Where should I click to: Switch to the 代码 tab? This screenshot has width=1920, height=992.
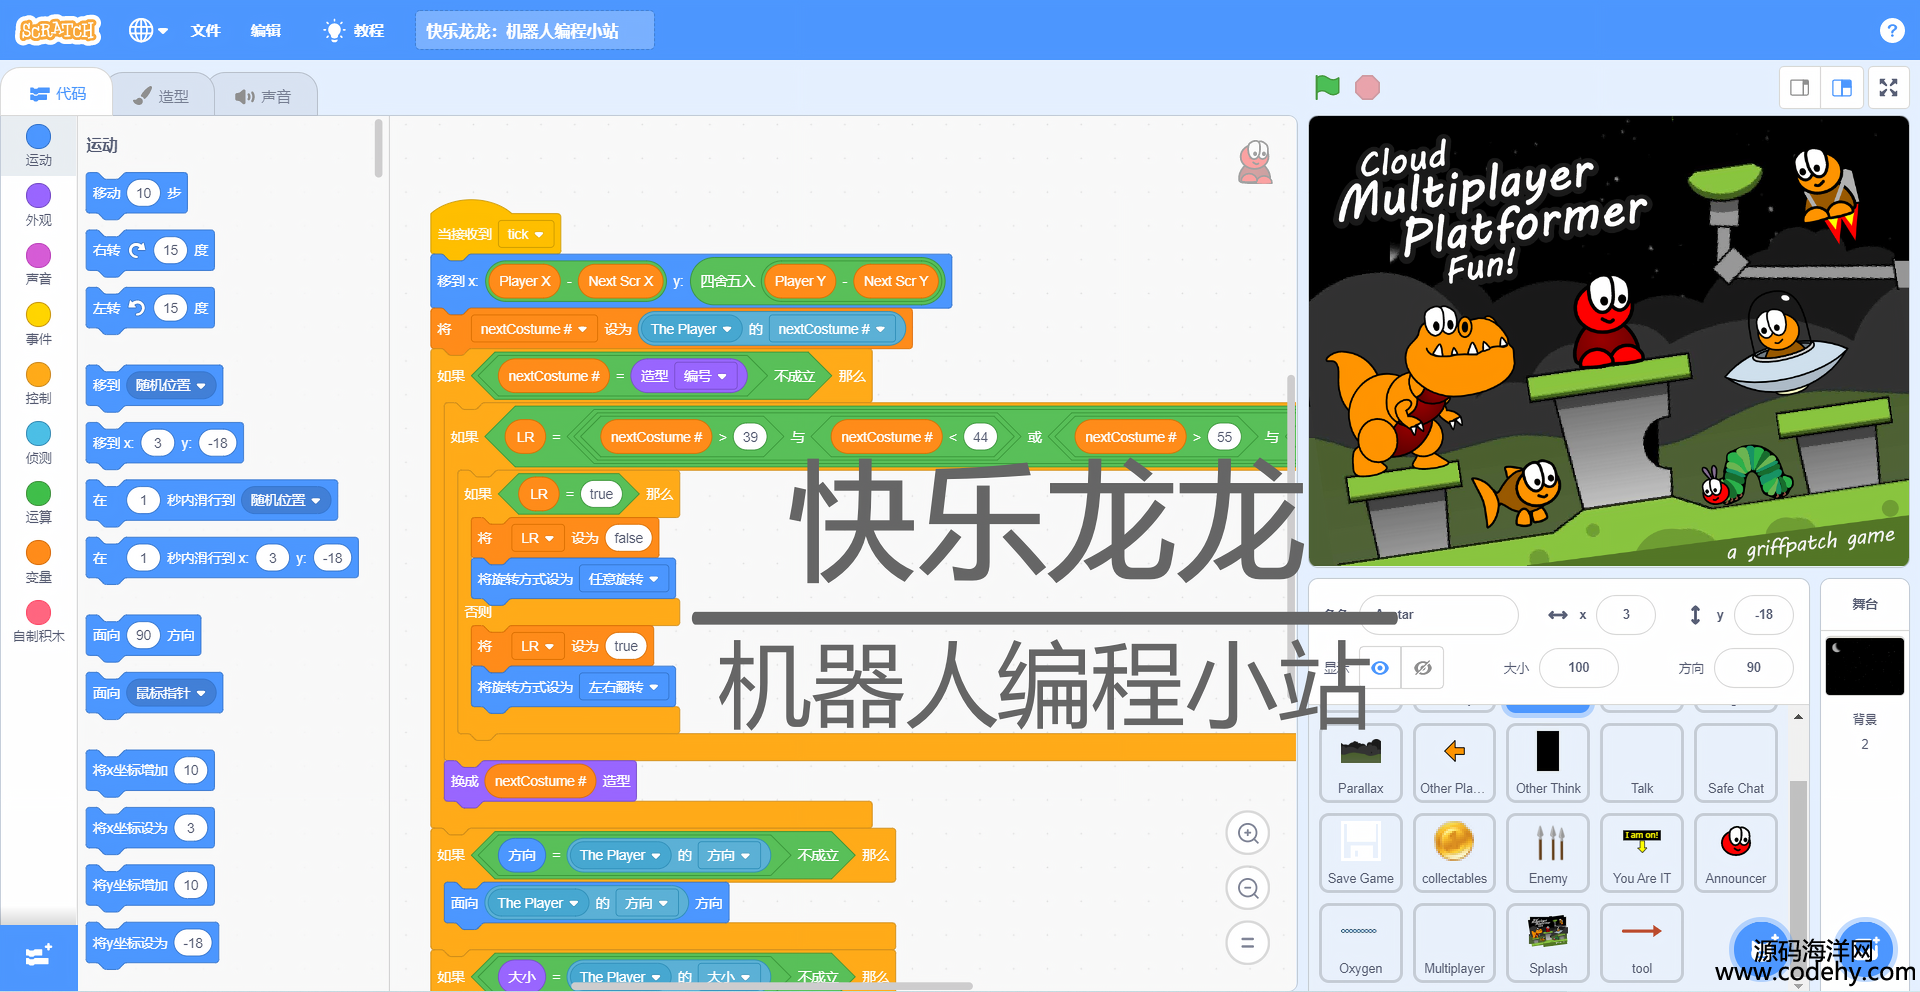click(x=58, y=93)
